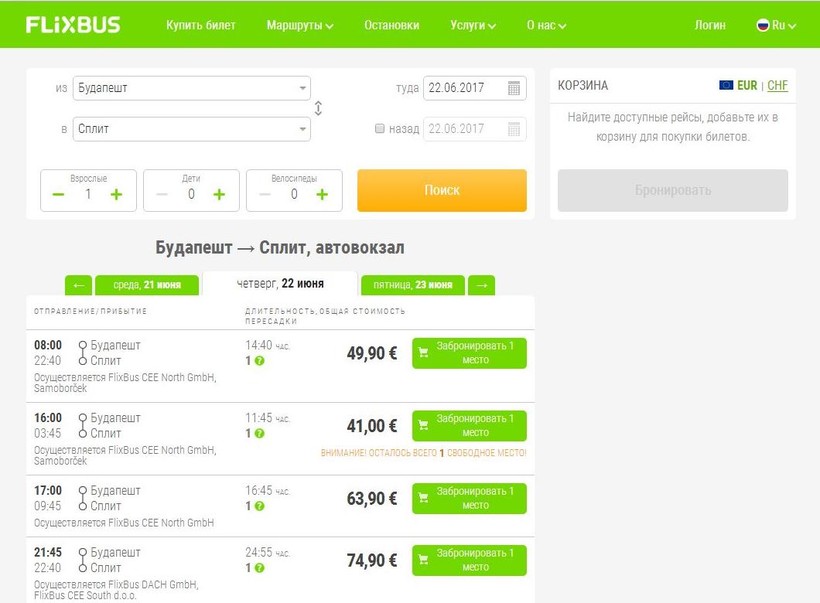Add a child with plus icon
The height and width of the screenshot is (603, 820).
coord(219,195)
